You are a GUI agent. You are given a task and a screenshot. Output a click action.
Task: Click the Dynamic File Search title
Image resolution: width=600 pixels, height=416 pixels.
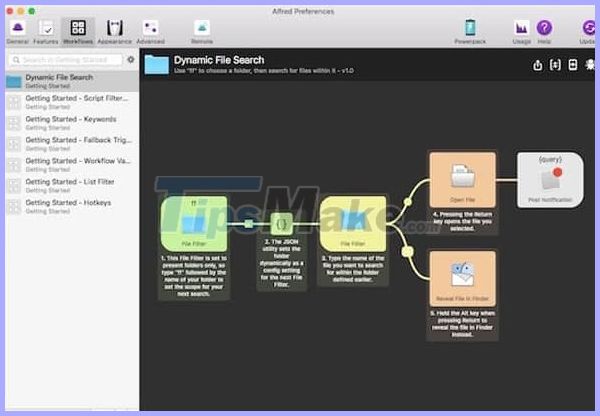[219, 60]
